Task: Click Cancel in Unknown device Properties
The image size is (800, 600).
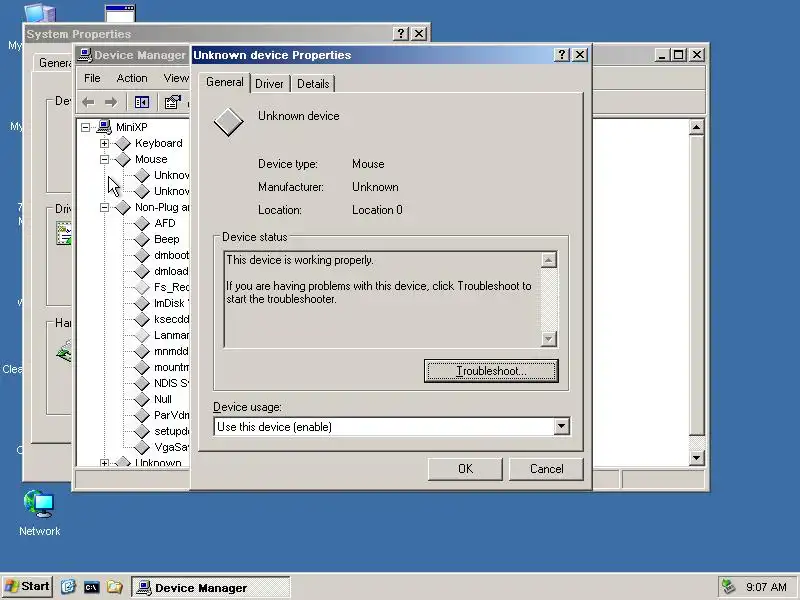Action: (x=546, y=469)
